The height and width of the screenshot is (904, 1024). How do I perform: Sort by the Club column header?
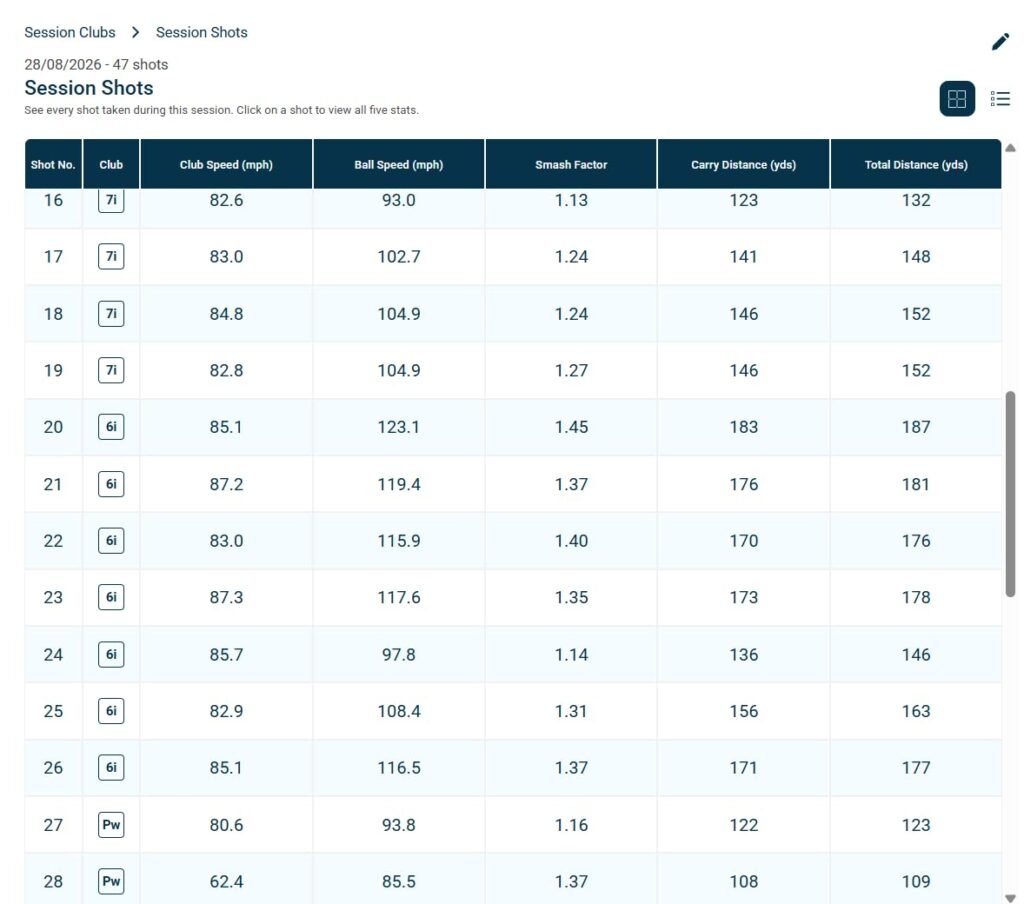(111, 165)
